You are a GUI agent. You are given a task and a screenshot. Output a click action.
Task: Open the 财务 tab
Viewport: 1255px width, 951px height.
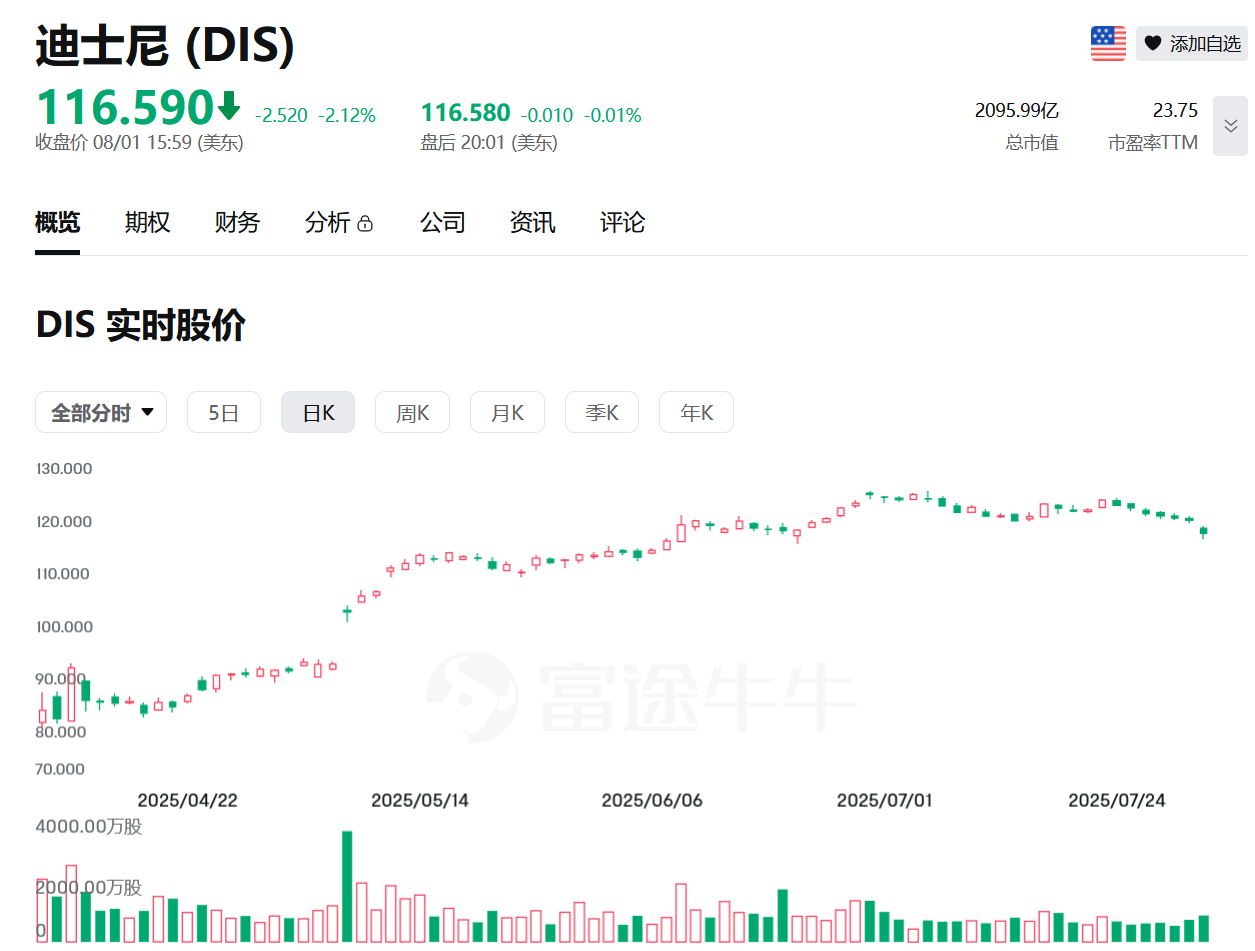tap(237, 222)
